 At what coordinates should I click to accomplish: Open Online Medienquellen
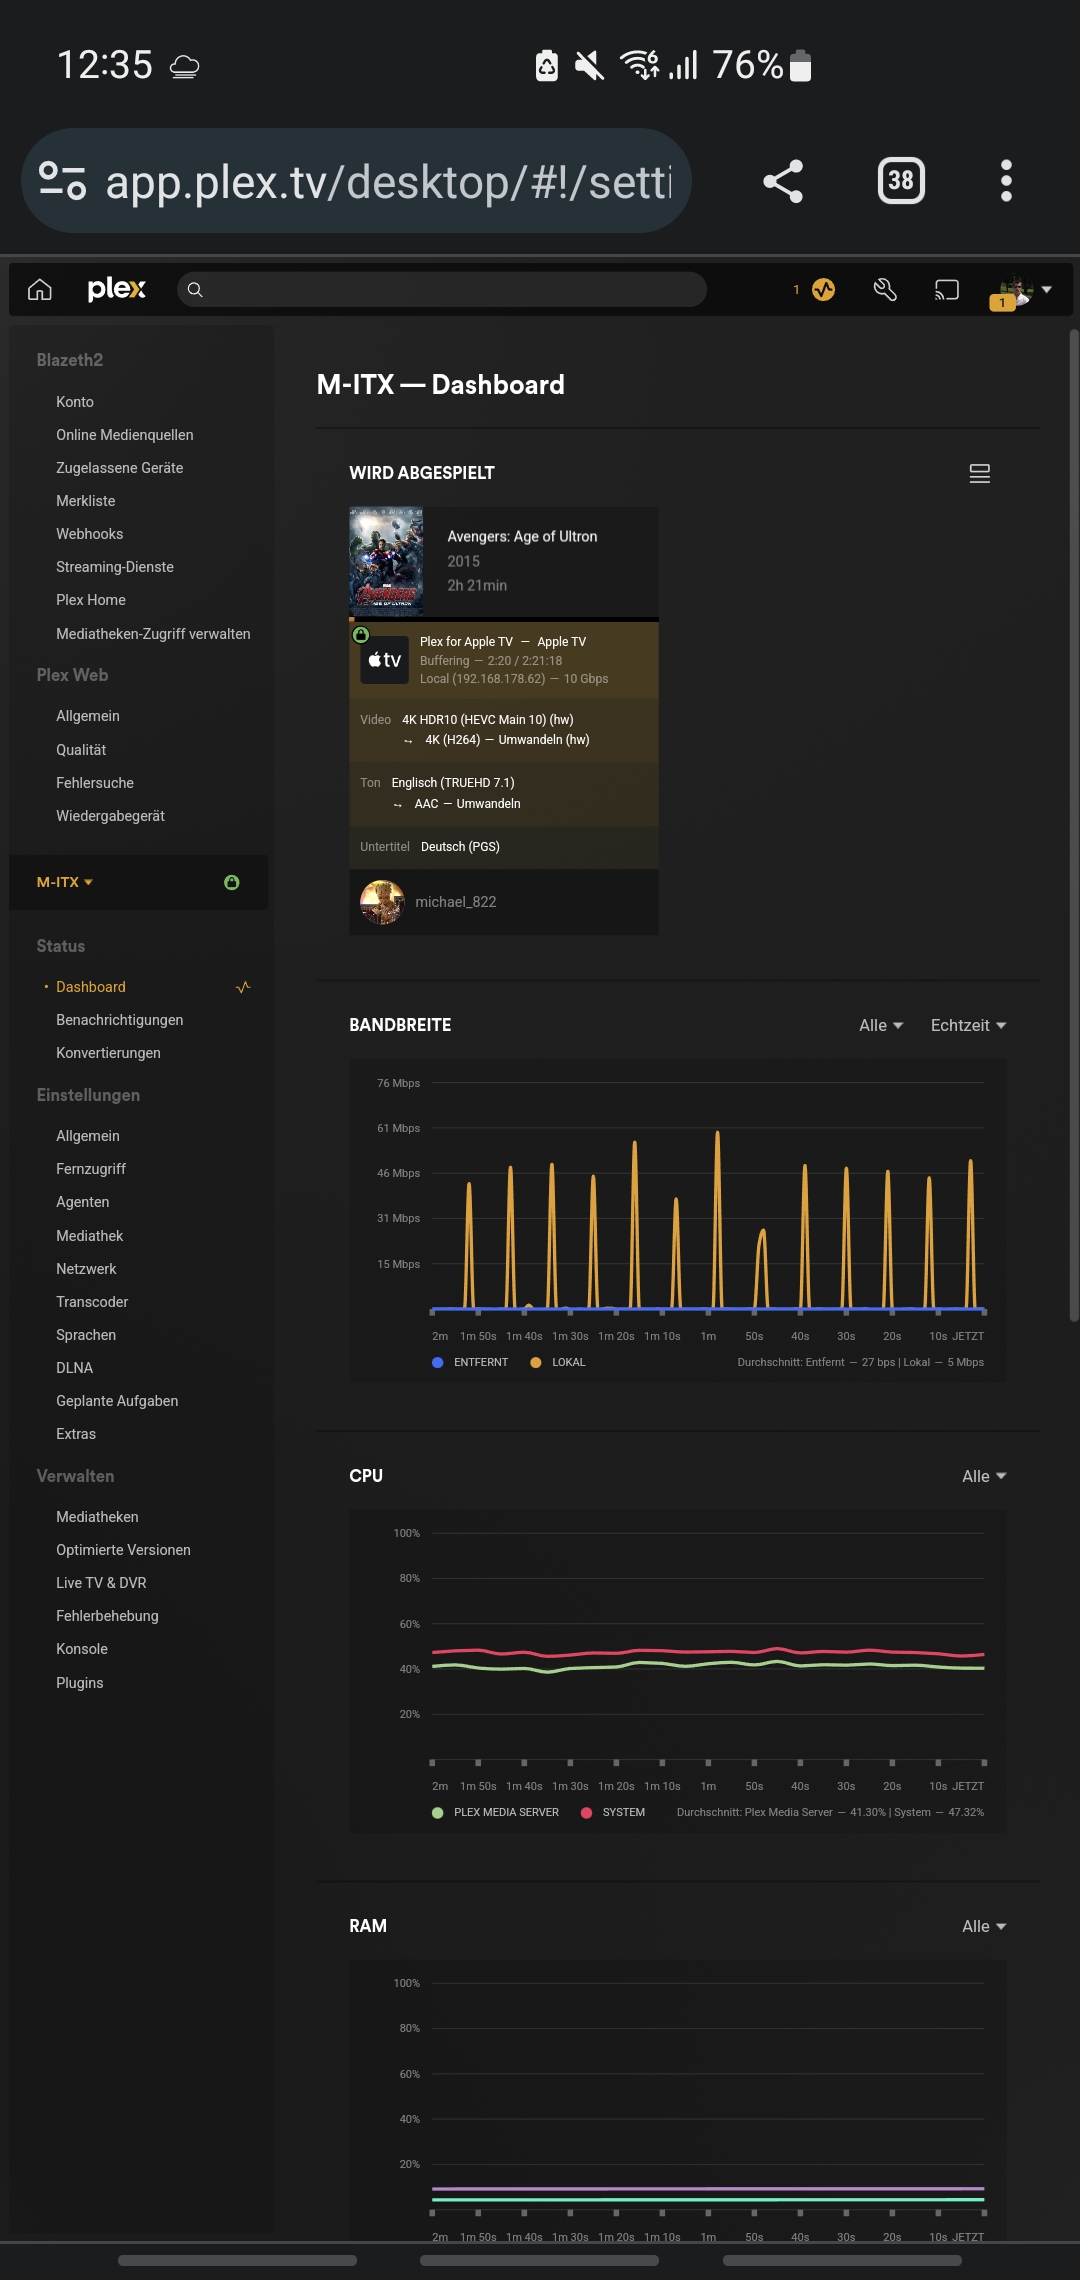(125, 435)
